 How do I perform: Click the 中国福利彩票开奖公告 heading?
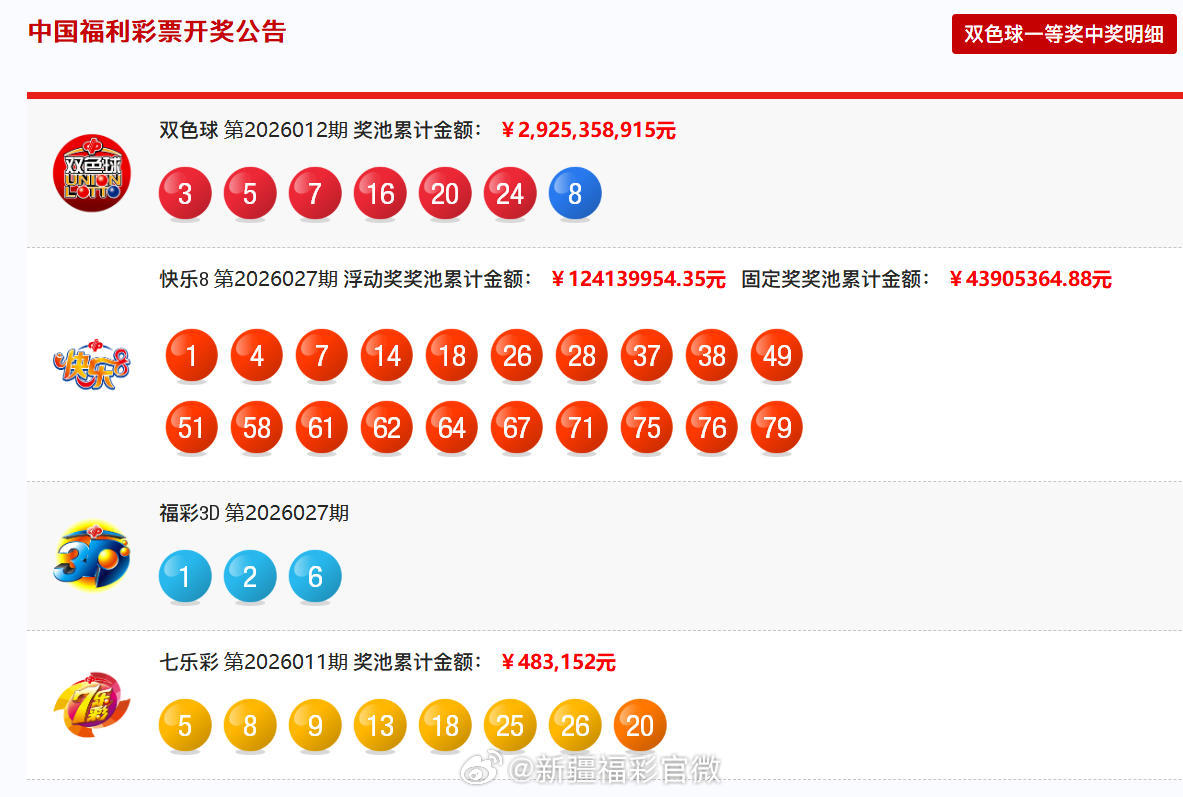pos(155,32)
